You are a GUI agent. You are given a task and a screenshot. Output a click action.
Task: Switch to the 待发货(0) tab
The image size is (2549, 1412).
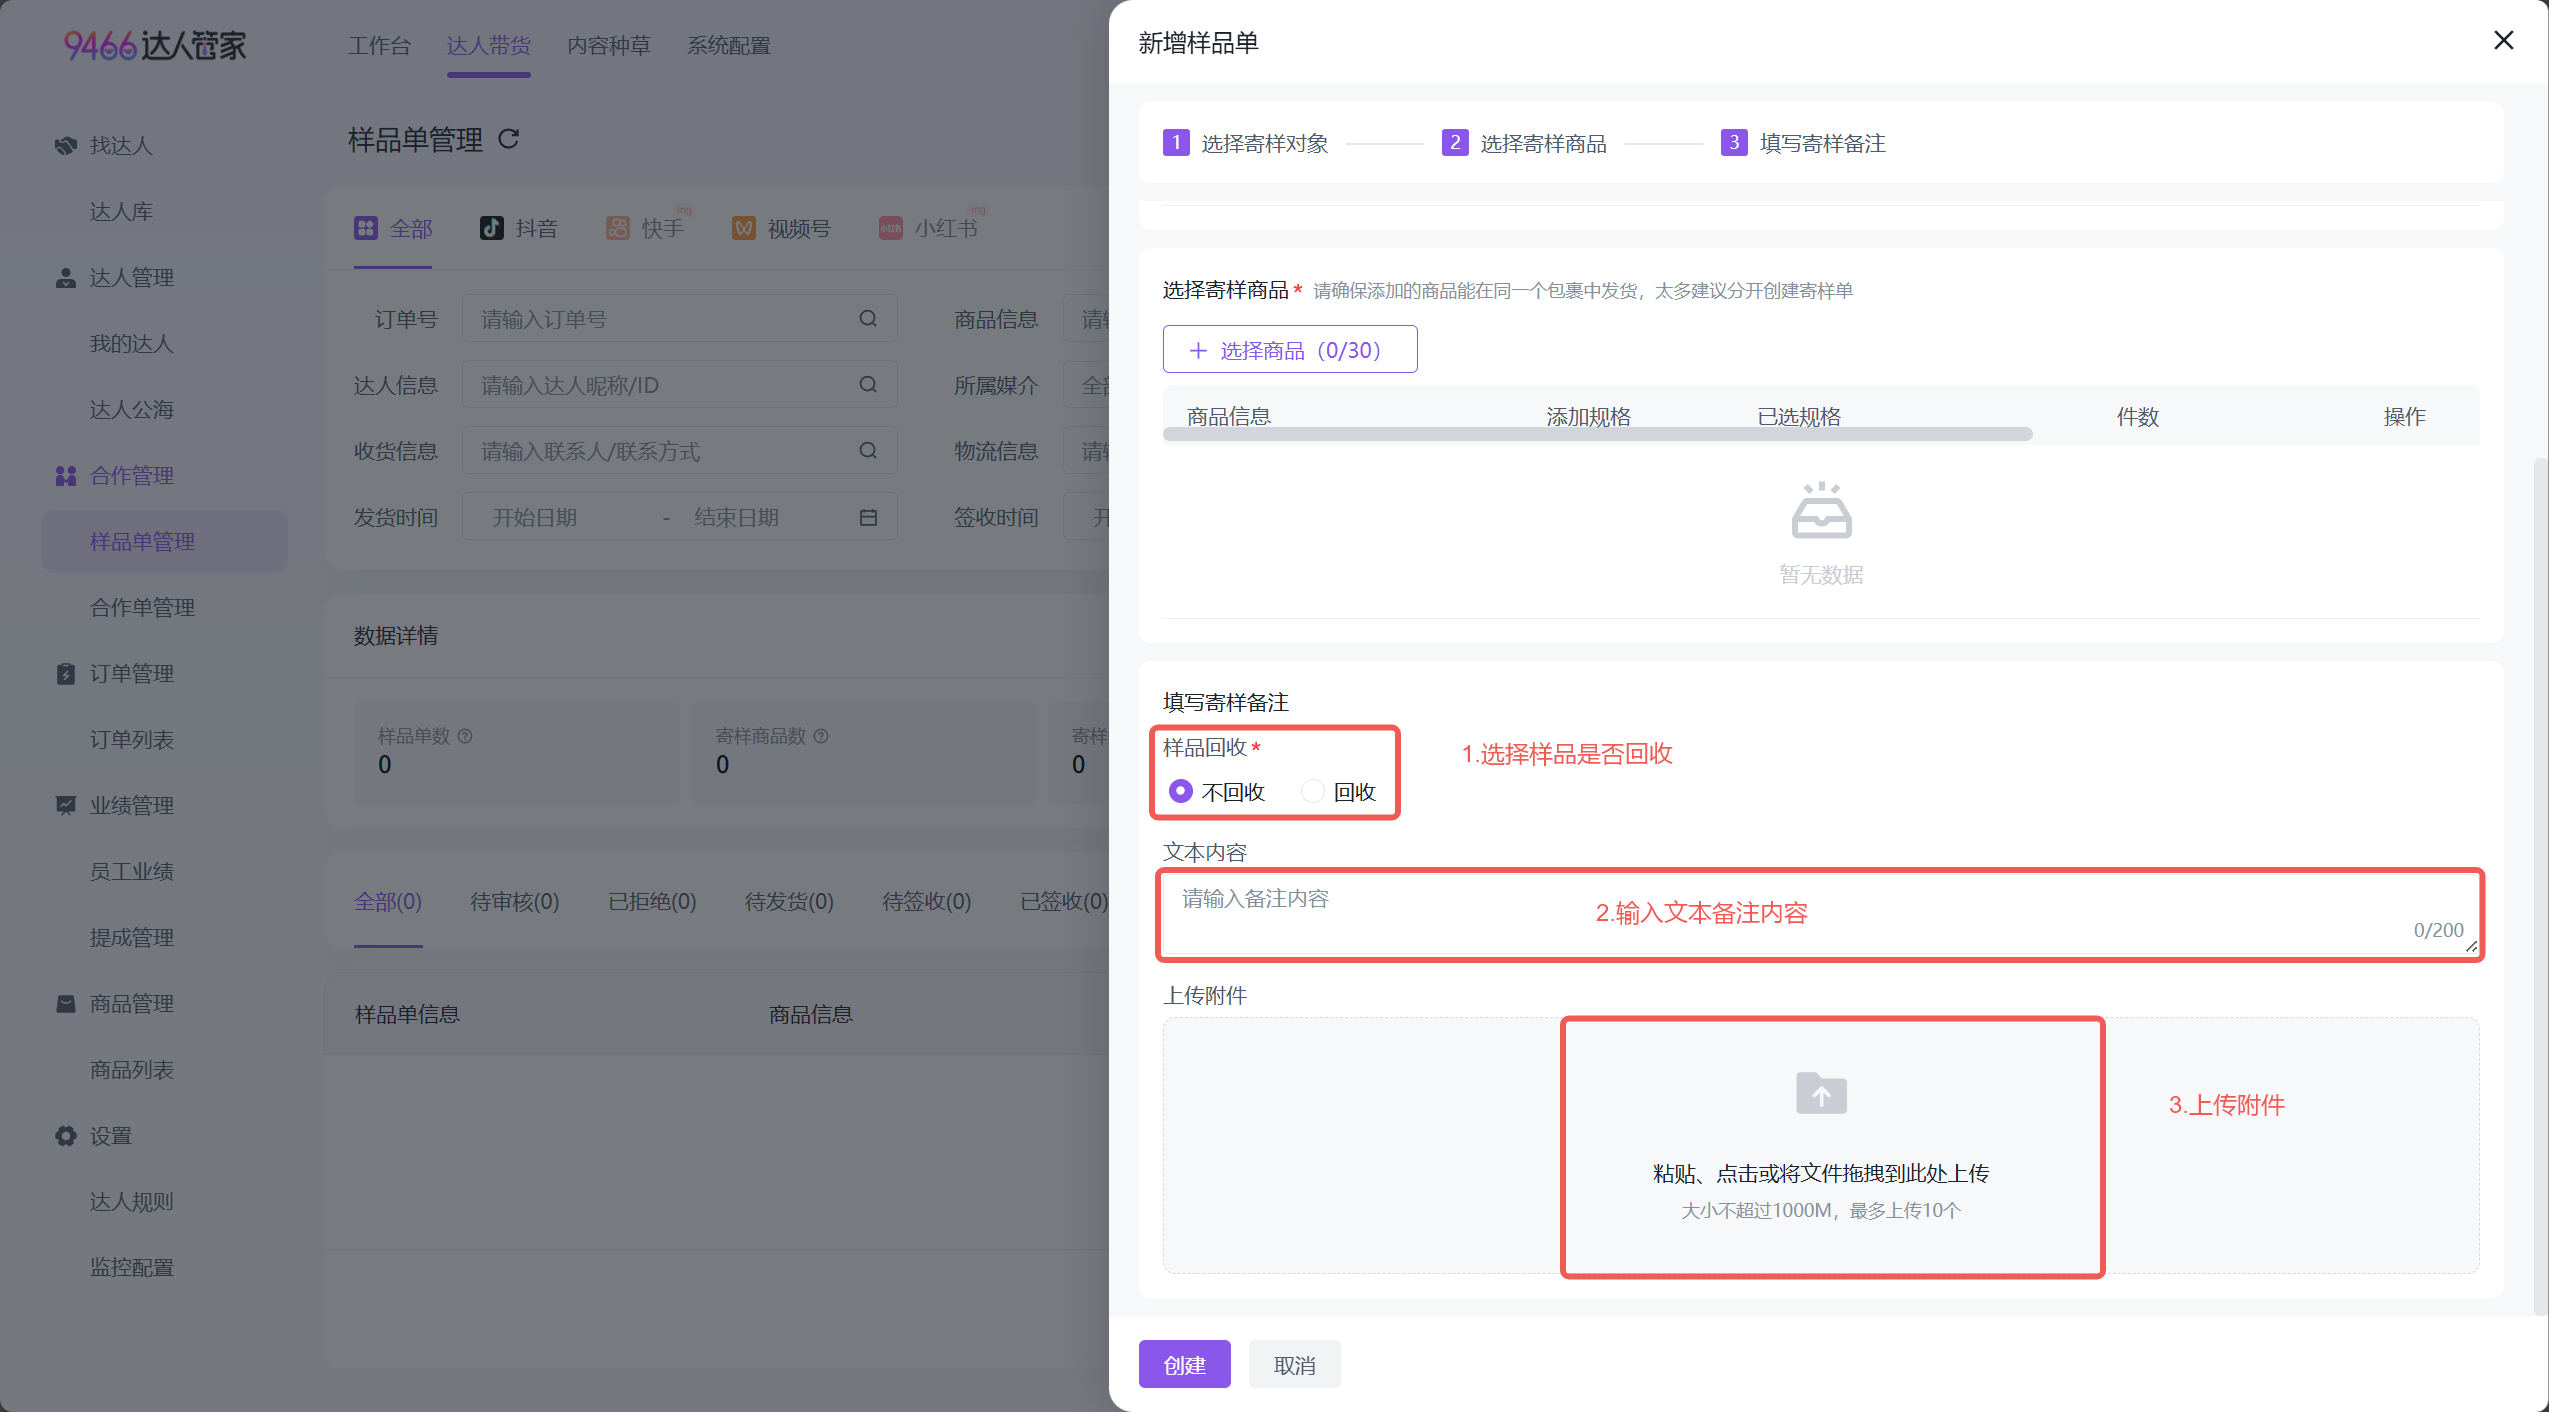789,902
